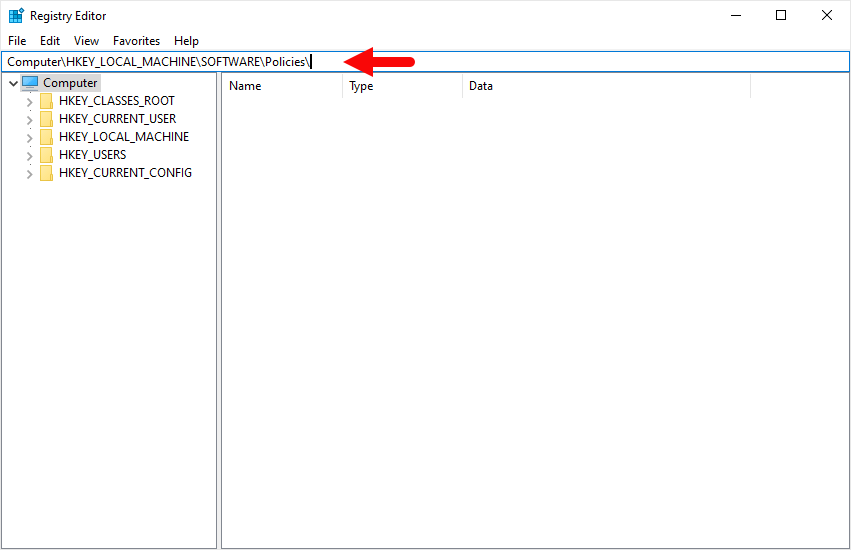This screenshot has width=851, height=550.
Task: Open the View menu
Action: 86,41
